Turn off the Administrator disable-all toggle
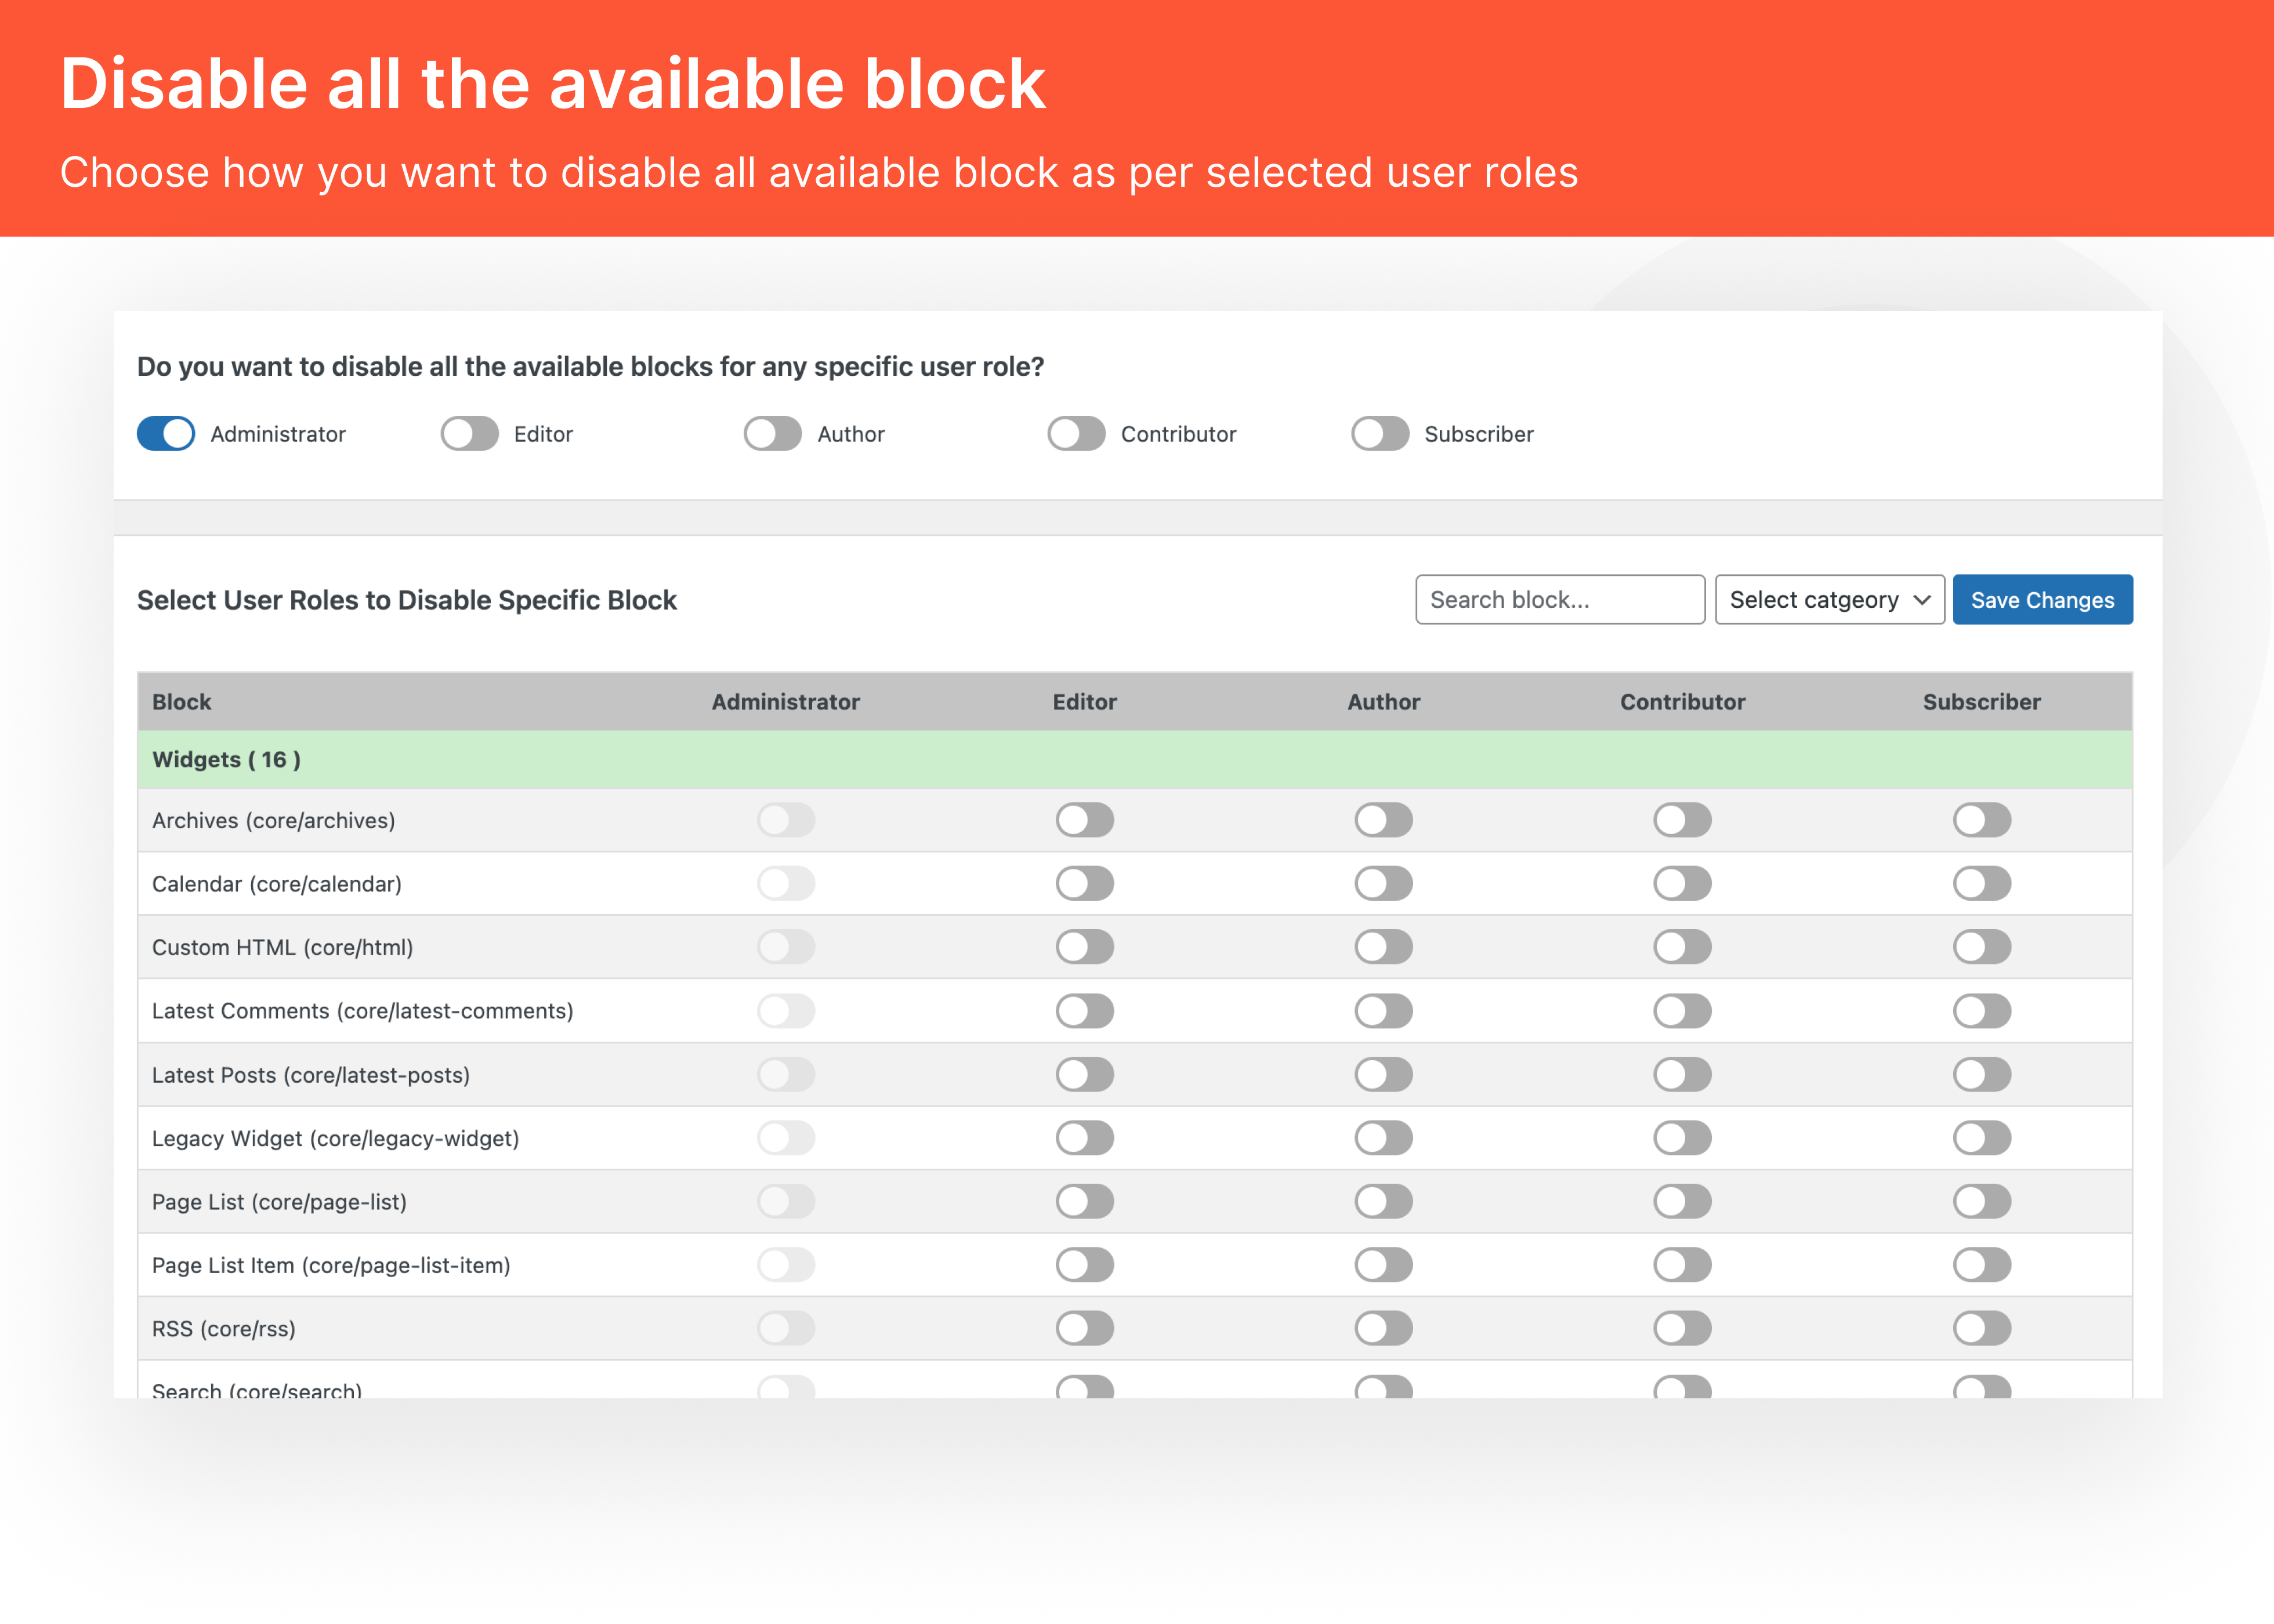The width and height of the screenshot is (2274, 1624). [x=166, y=434]
